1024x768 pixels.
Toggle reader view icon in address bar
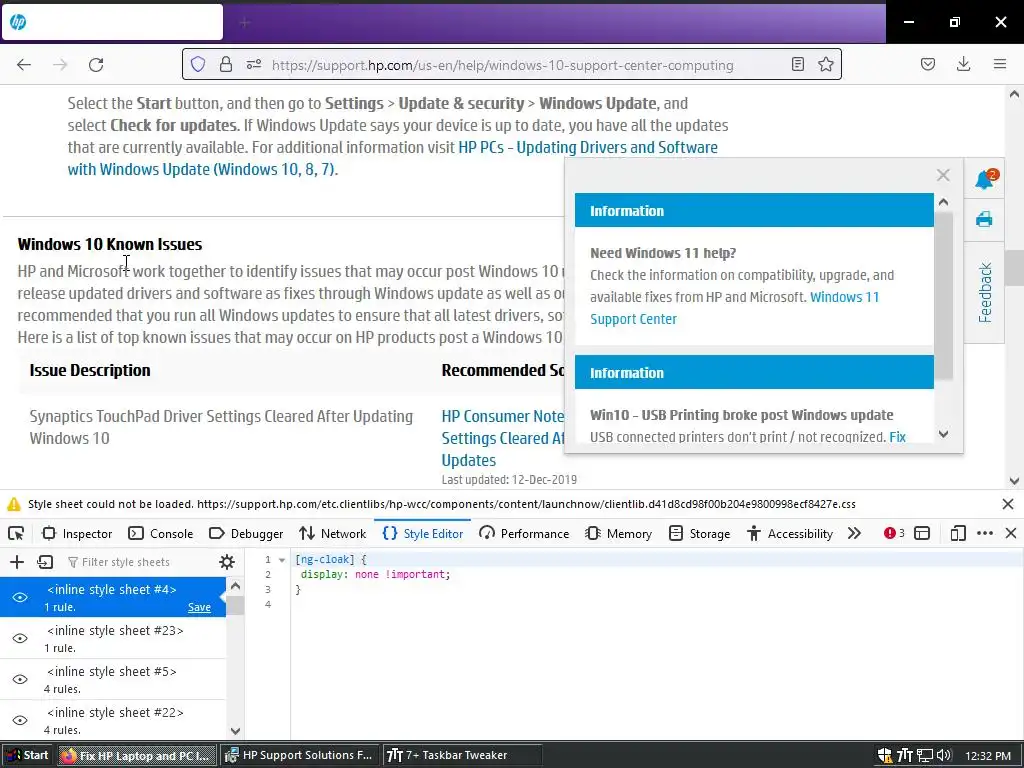coord(797,64)
